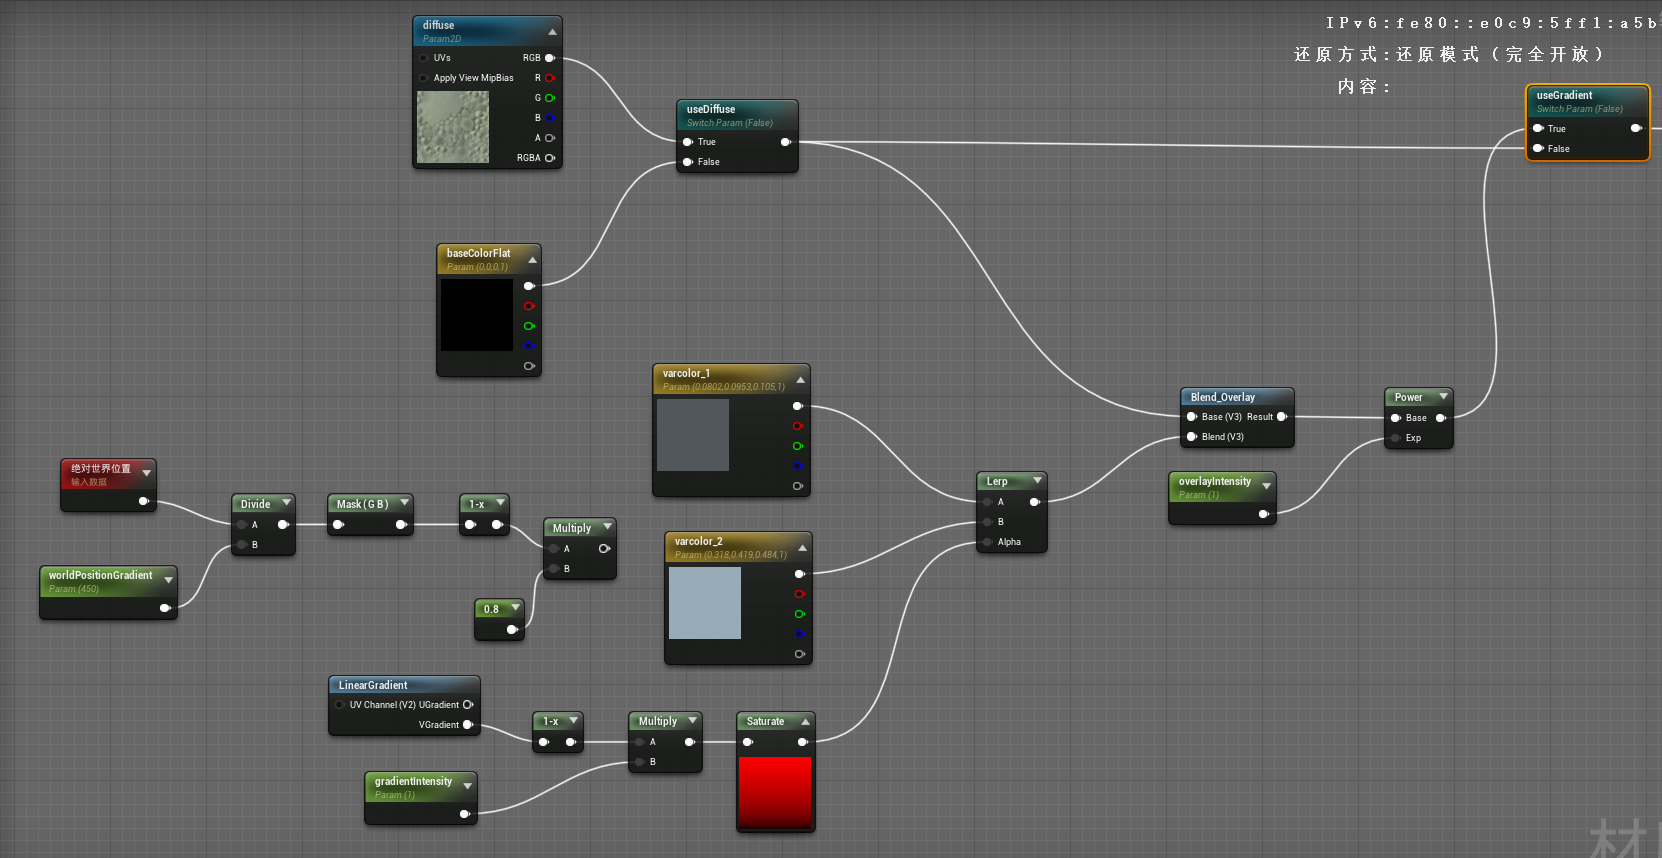Select the Blend_Overlay node title

click(1222, 397)
